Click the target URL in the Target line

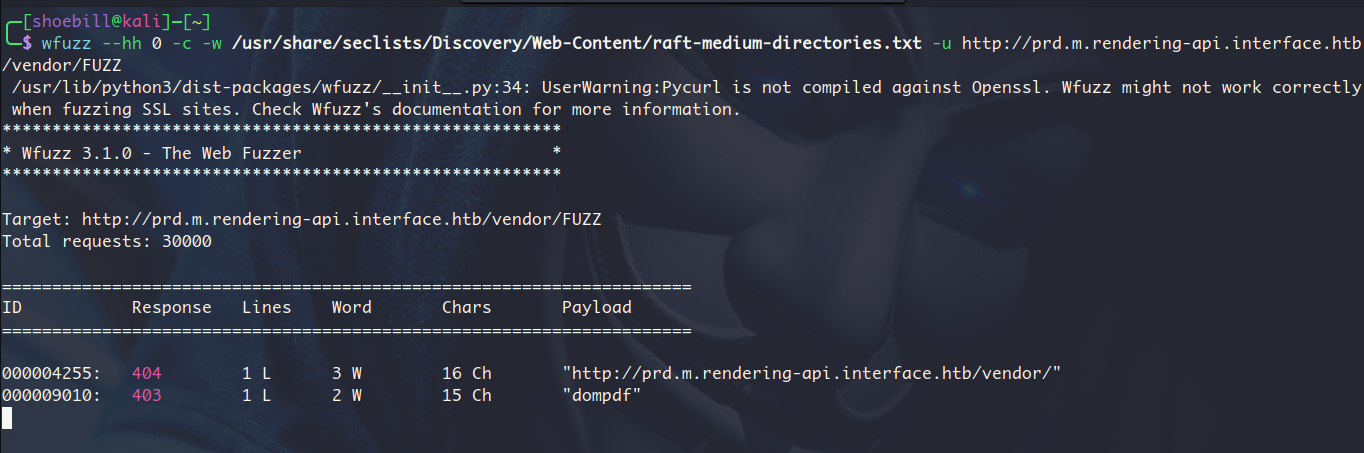pyautogui.click(x=341, y=219)
